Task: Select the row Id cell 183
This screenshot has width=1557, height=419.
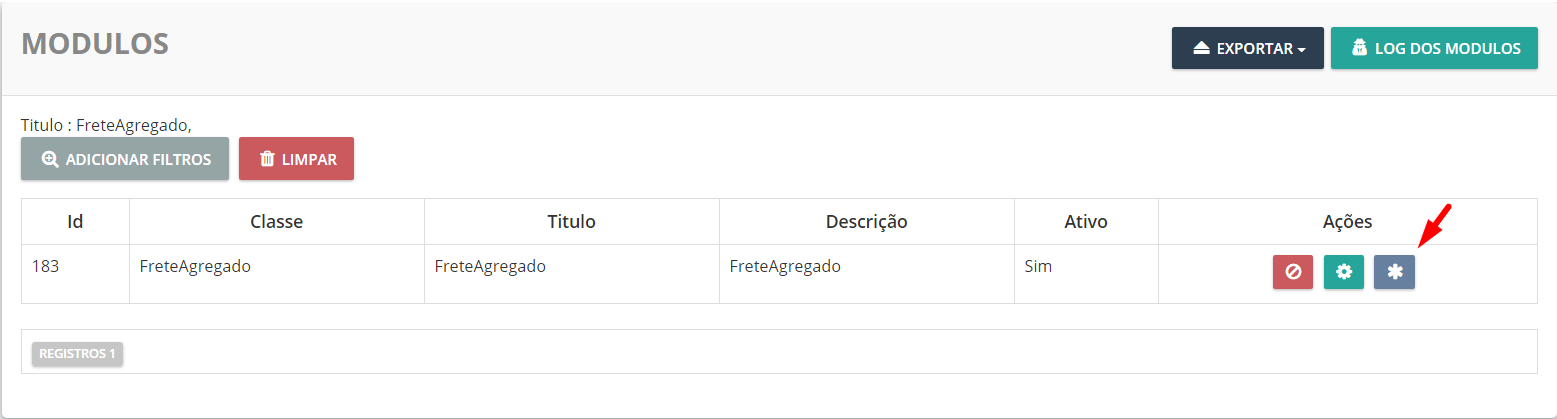Action: [46, 267]
